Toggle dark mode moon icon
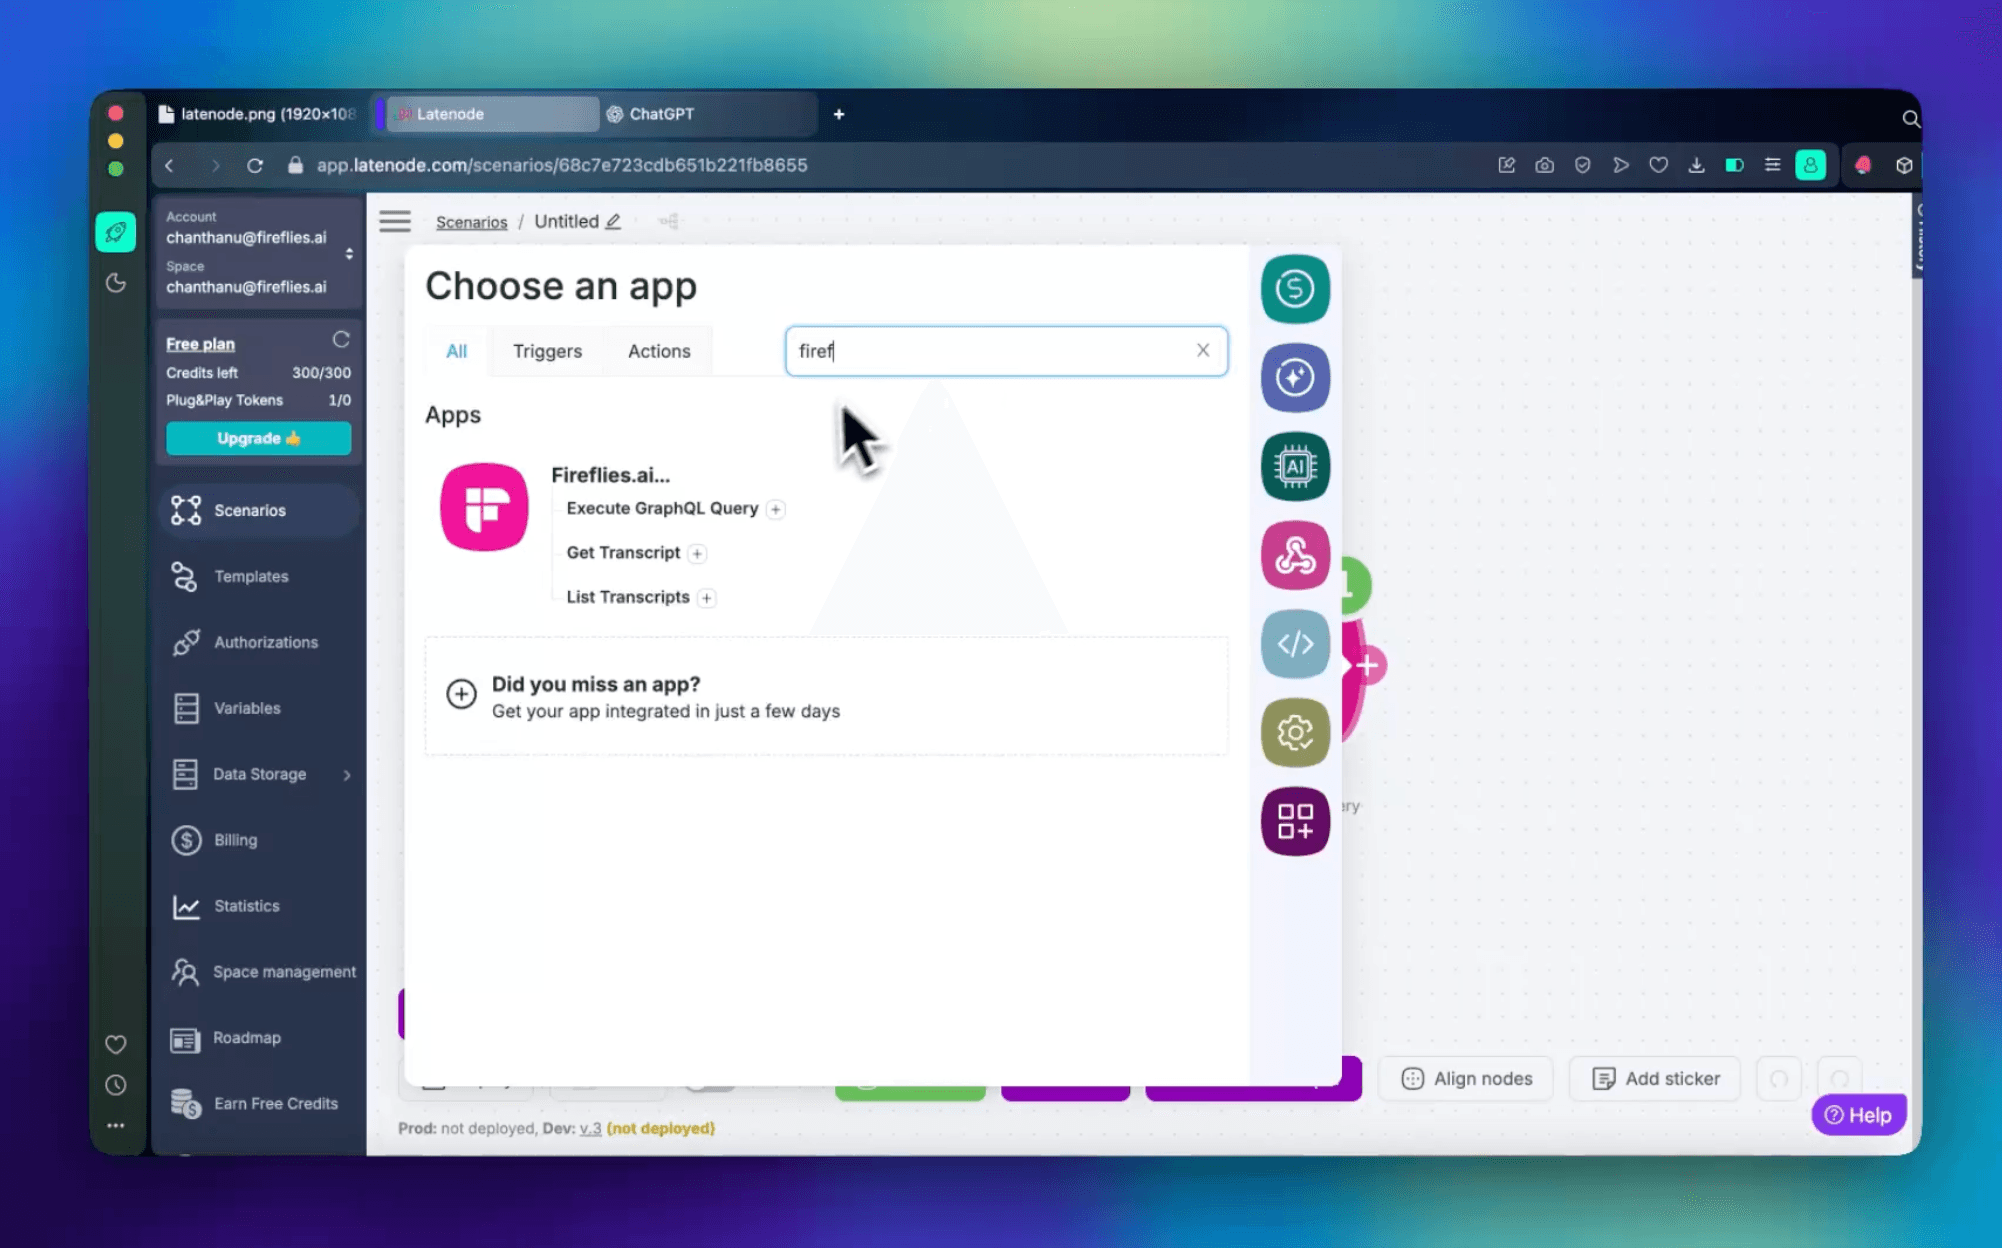Image resolution: width=2002 pixels, height=1248 pixels. 116,283
